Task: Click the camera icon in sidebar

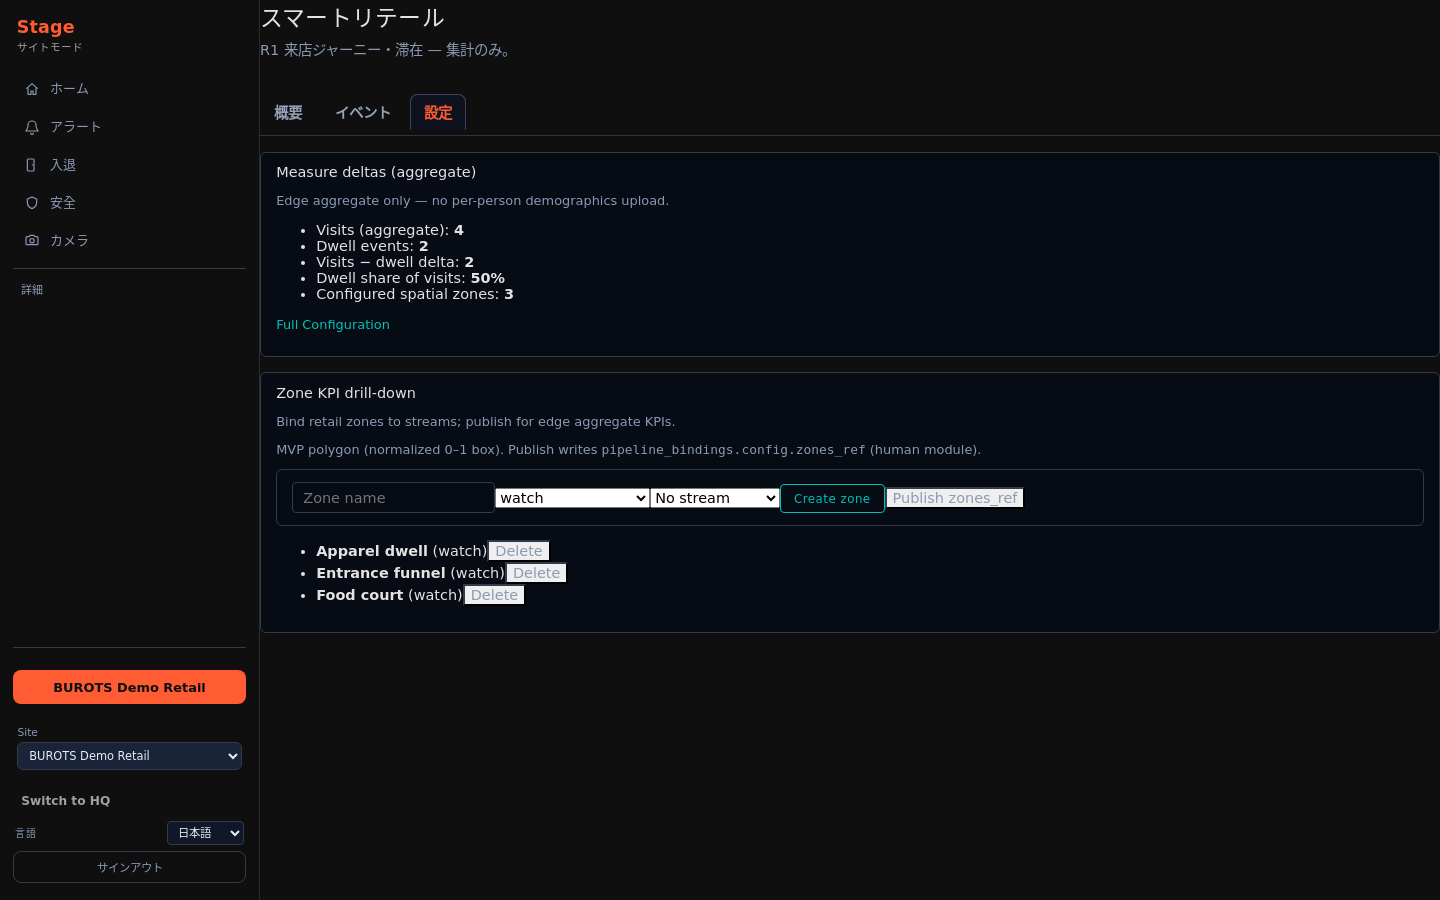Action: click(32, 241)
